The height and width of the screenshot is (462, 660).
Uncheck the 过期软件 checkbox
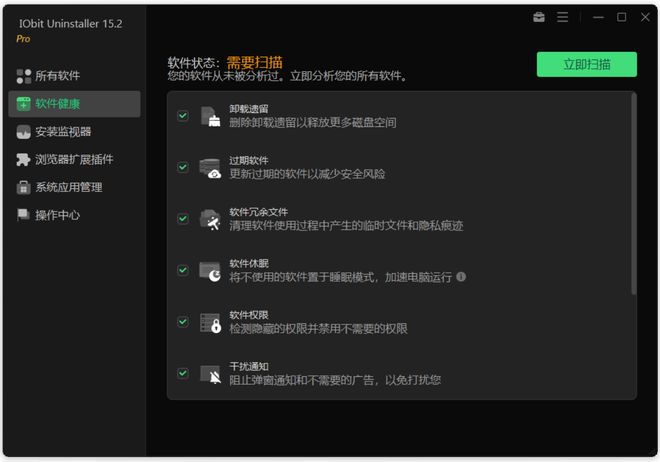(x=183, y=167)
